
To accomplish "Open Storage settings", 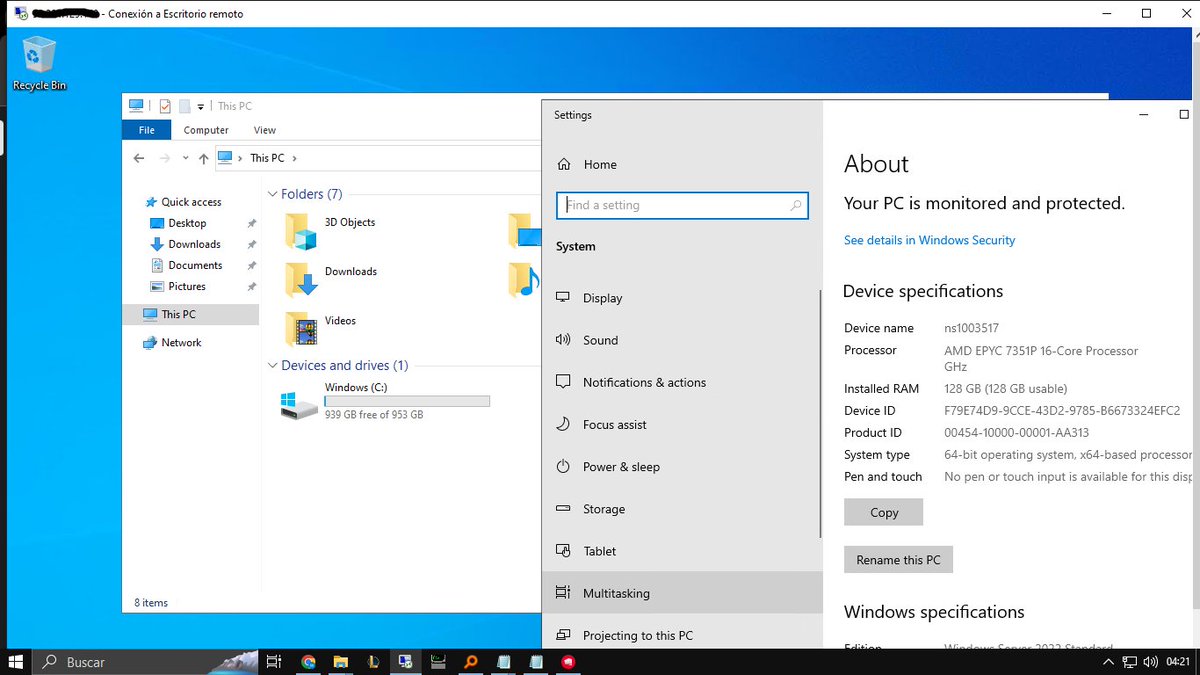I will (682, 509).
